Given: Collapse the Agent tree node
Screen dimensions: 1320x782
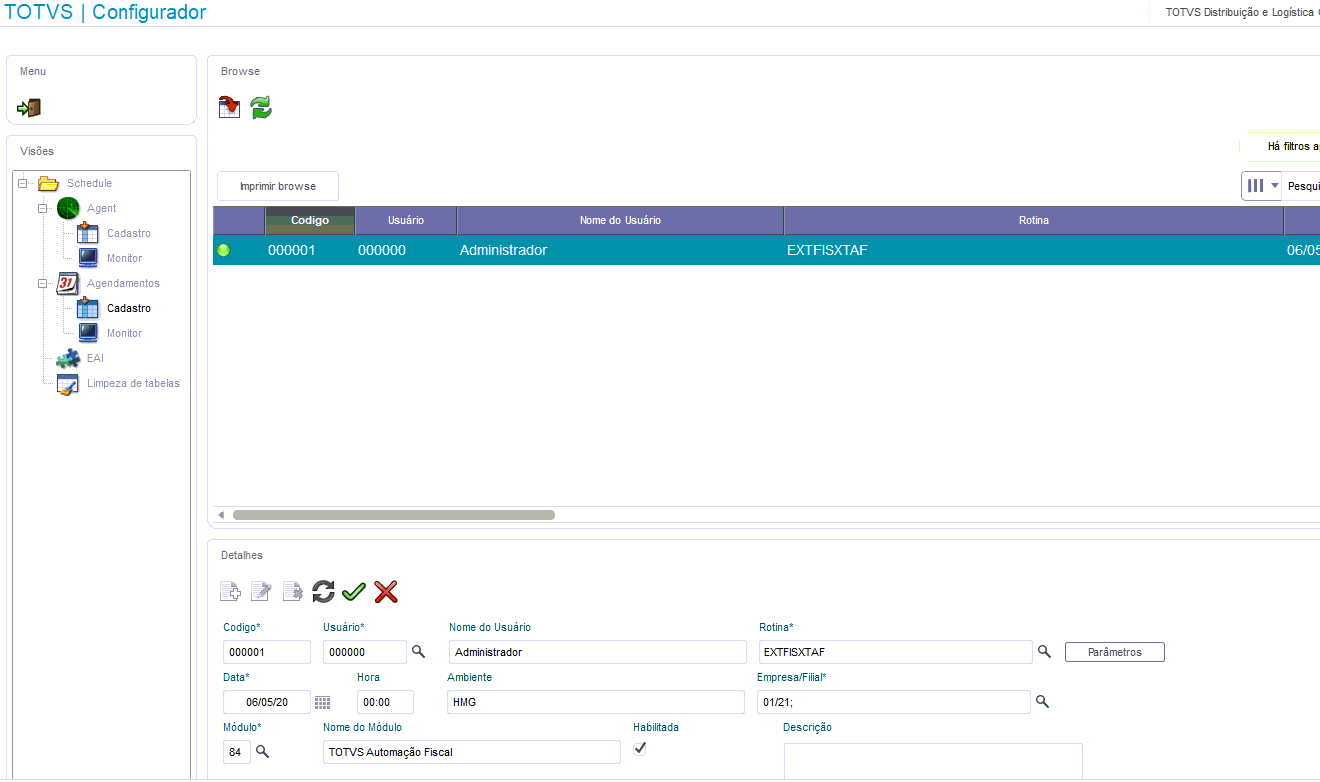Looking at the screenshot, I should coord(43,208).
